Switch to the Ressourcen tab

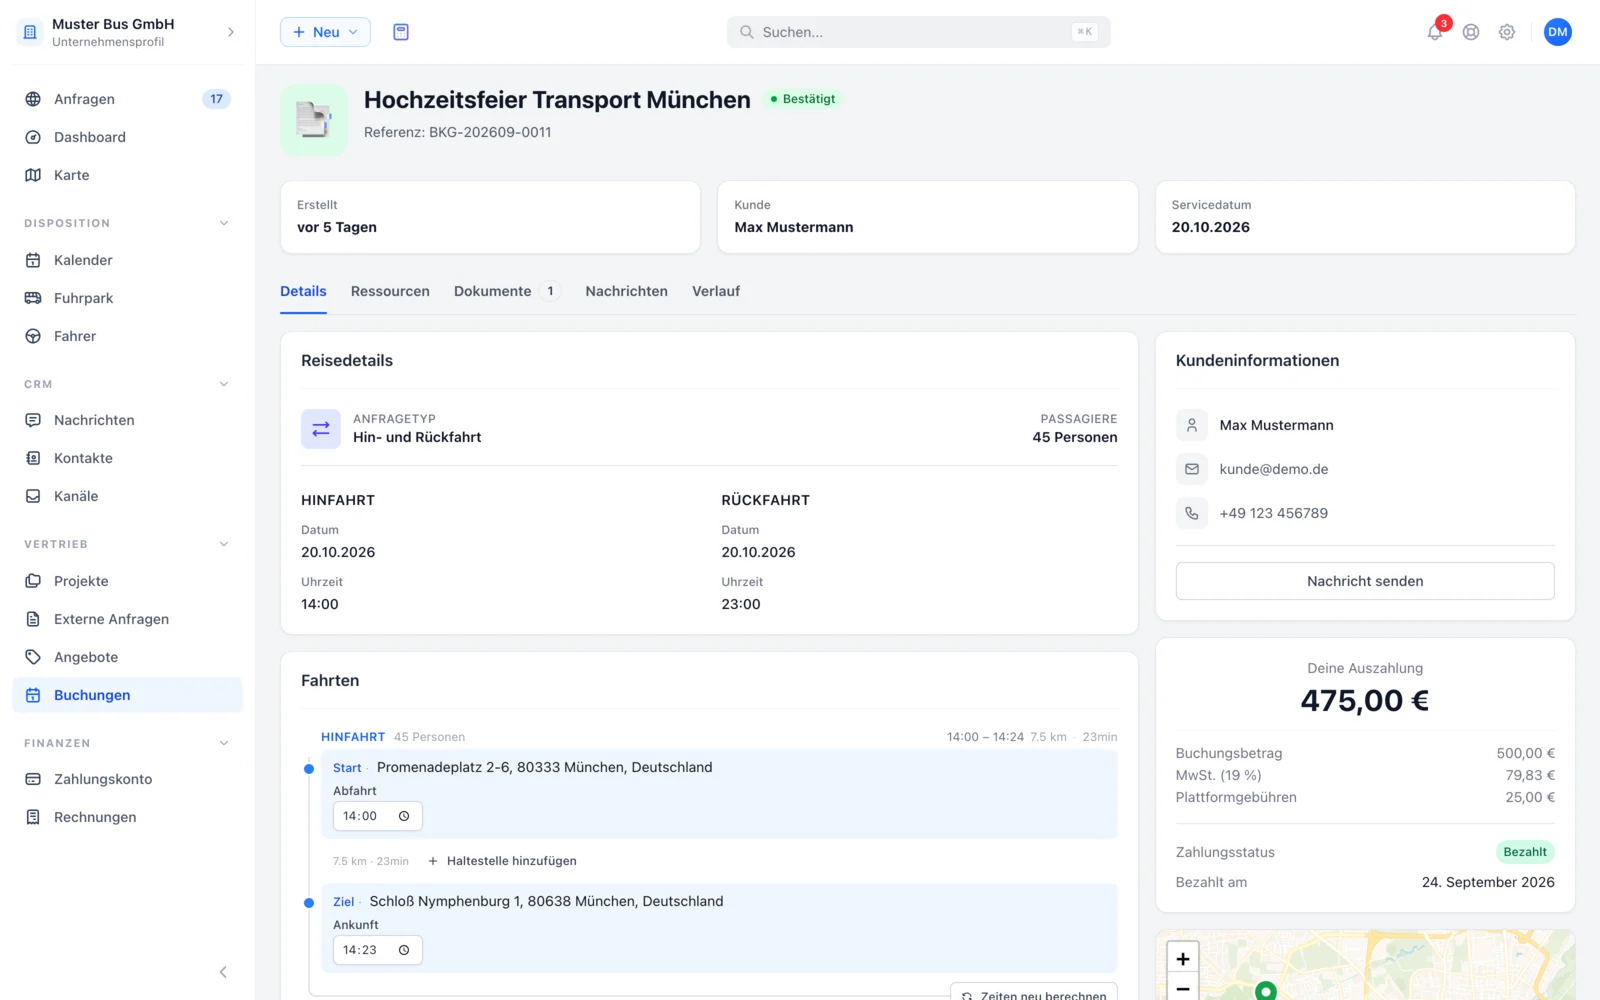point(390,291)
